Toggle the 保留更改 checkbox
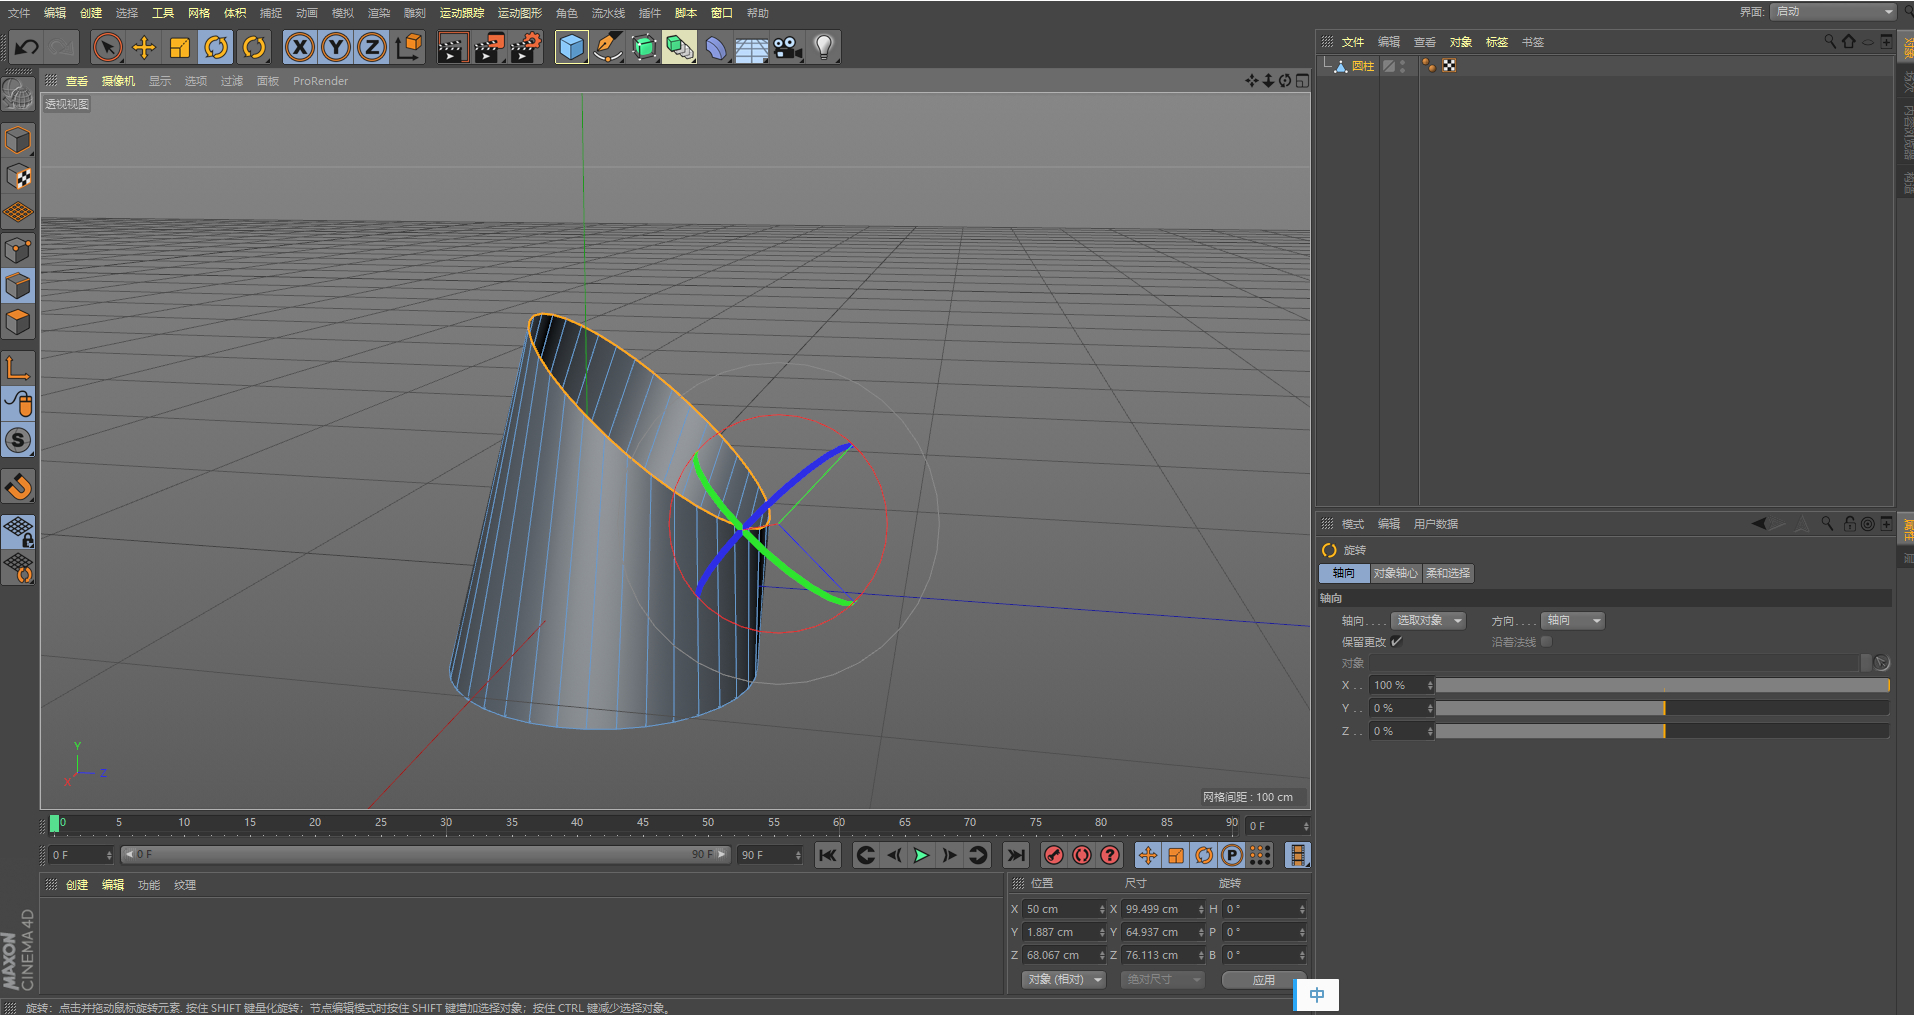Image resolution: width=1914 pixels, height=1015 pixels. 1397,642
